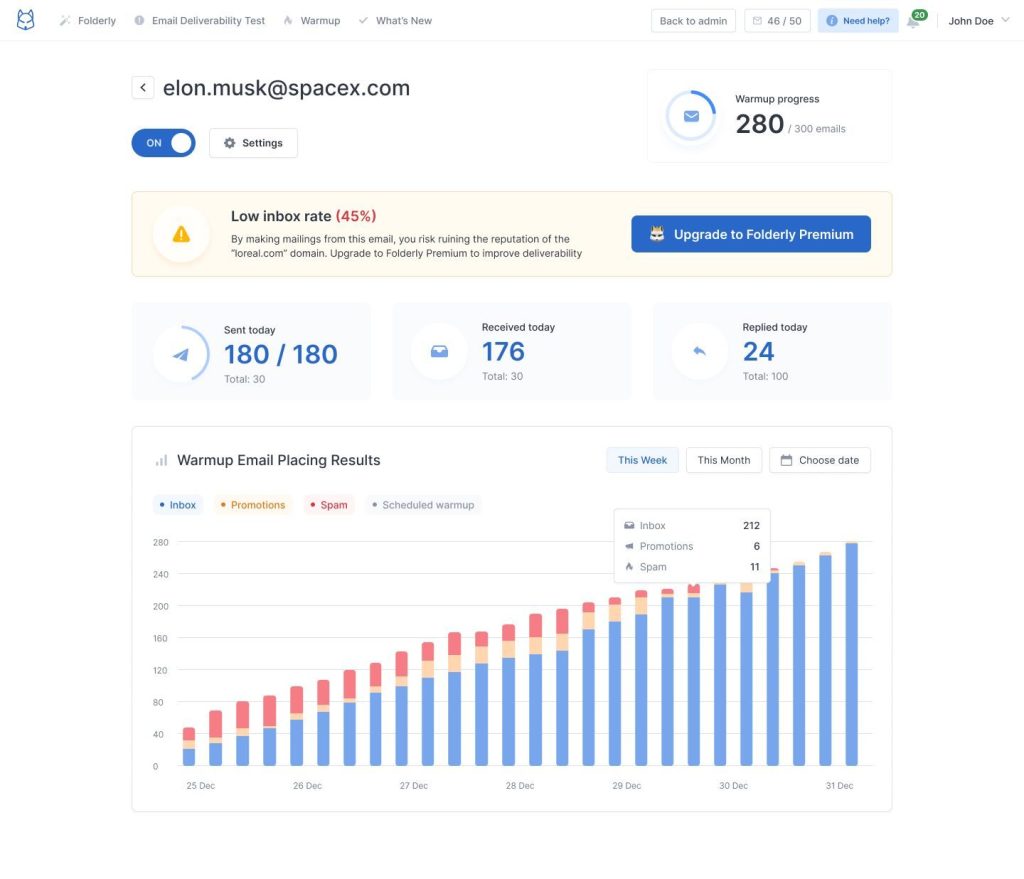Open the Choose date picker
1024x879 pixels.
820,460
